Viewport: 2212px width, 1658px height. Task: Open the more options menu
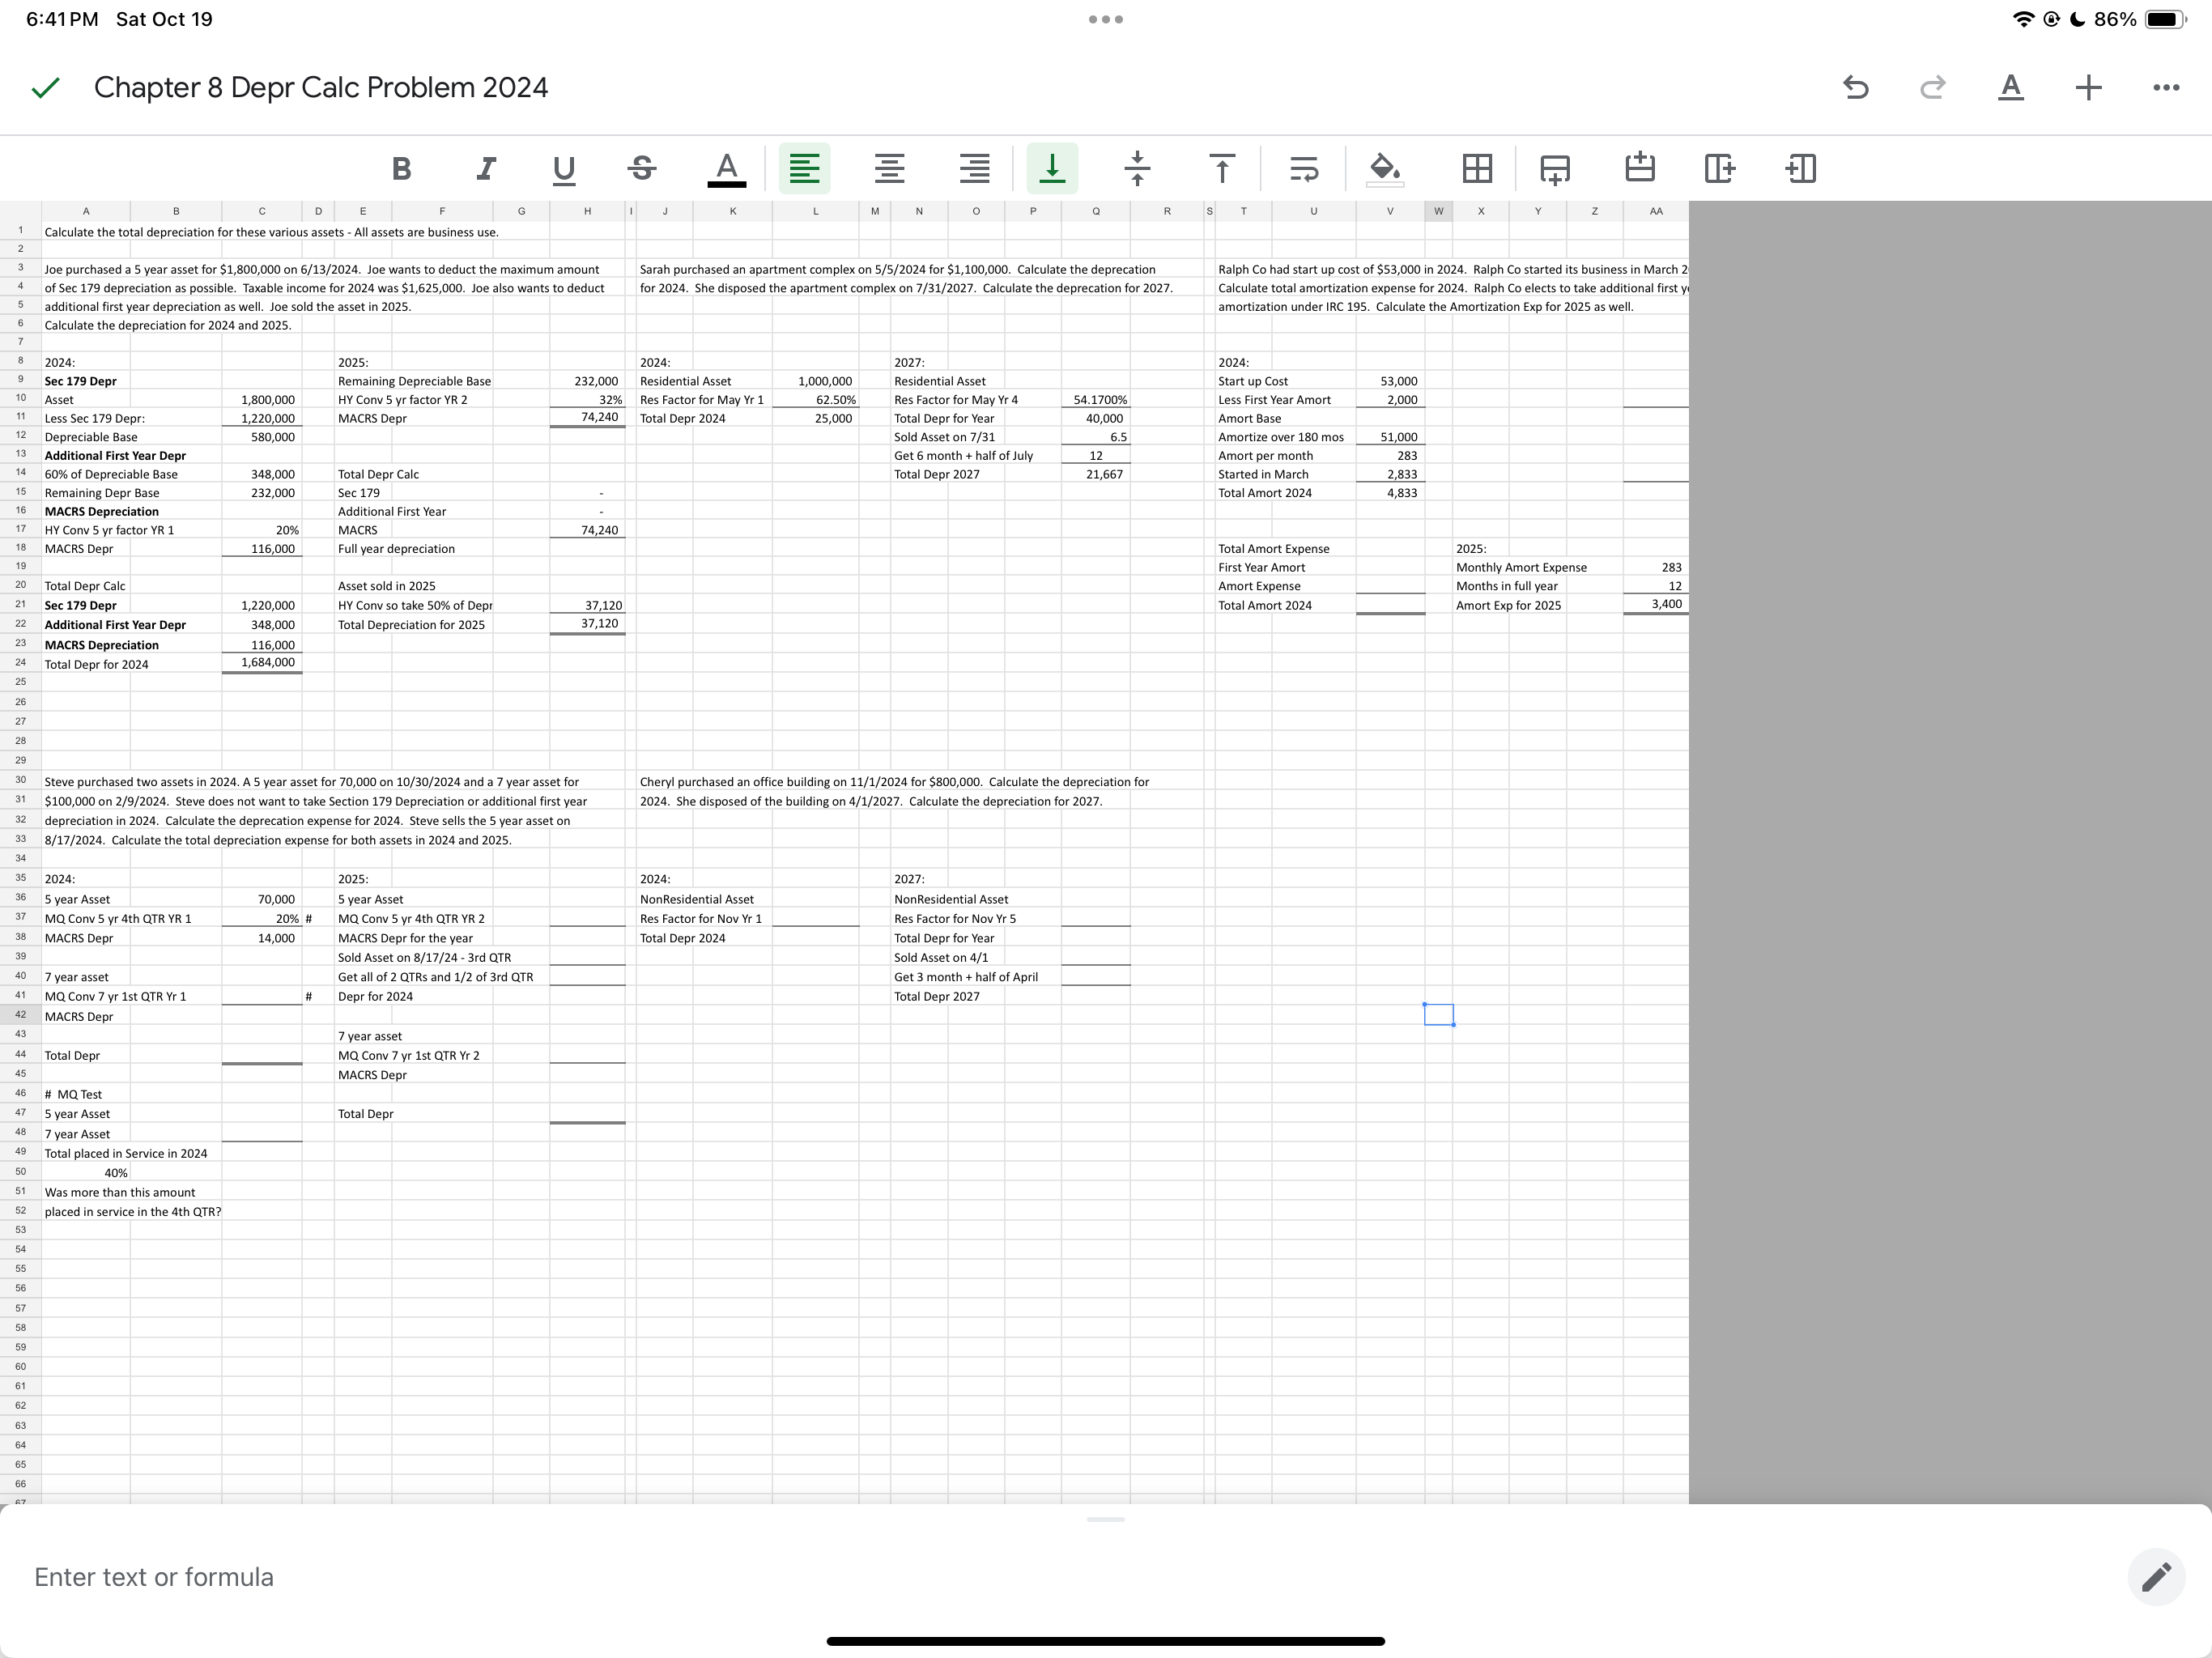[2165, 88]
